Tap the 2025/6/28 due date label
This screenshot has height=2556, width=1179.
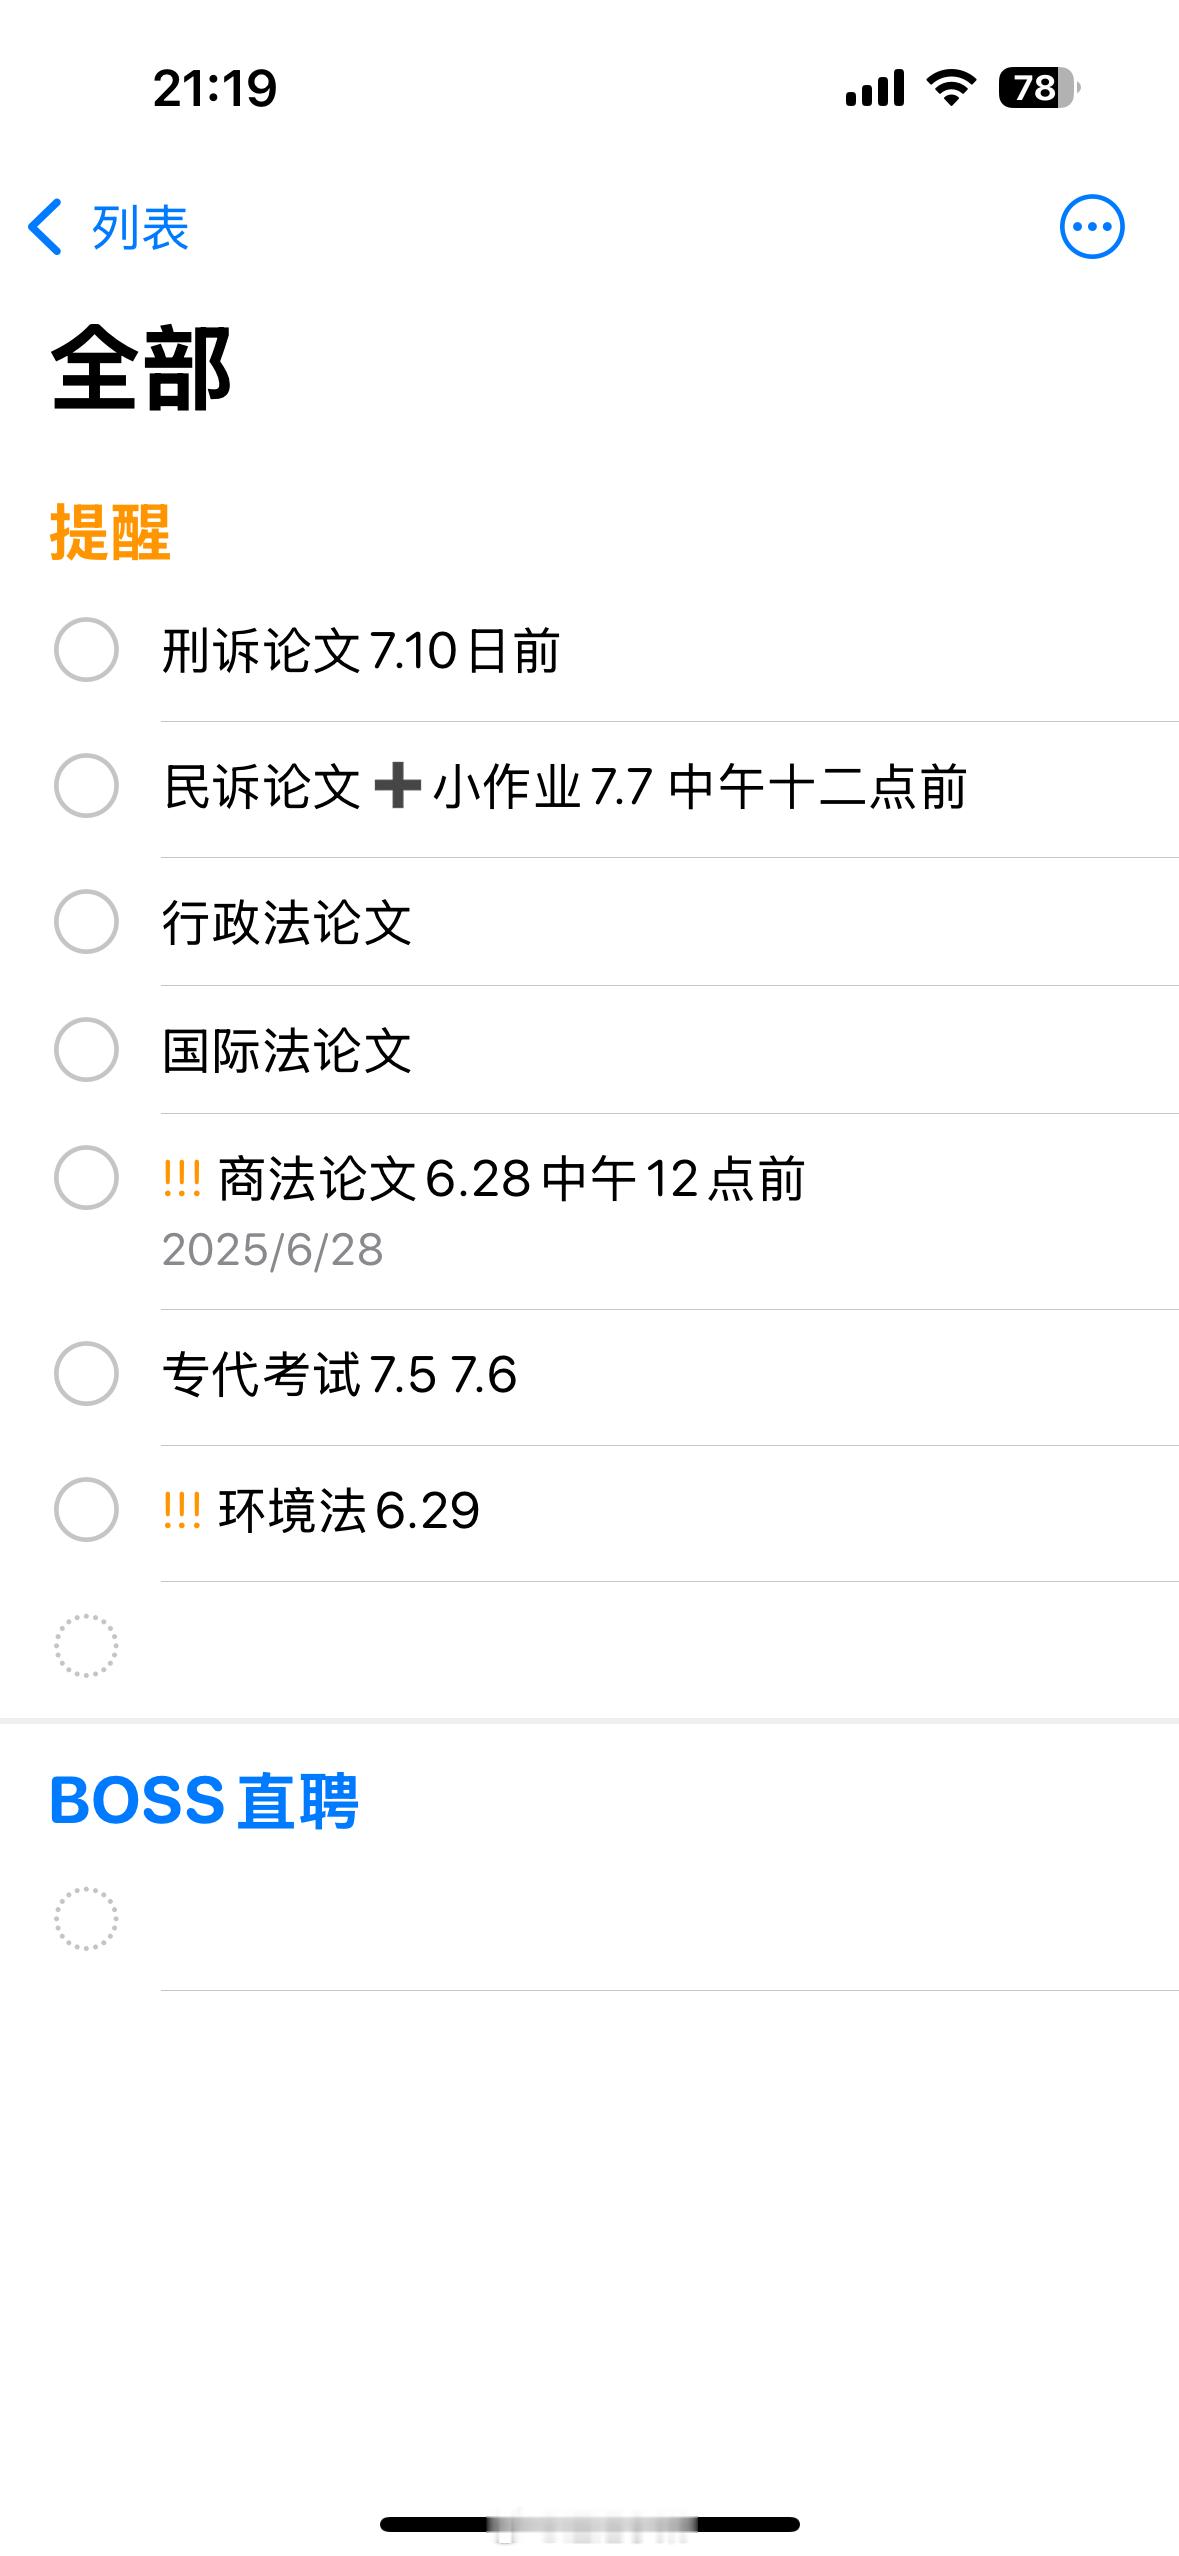coord(272,1249)
